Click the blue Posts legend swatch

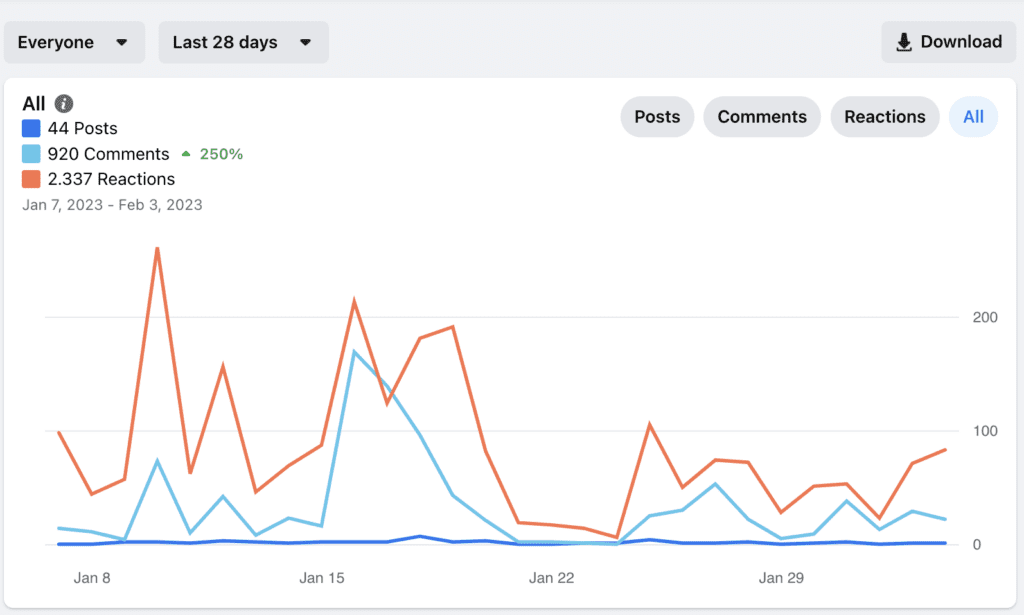point(31,129)
